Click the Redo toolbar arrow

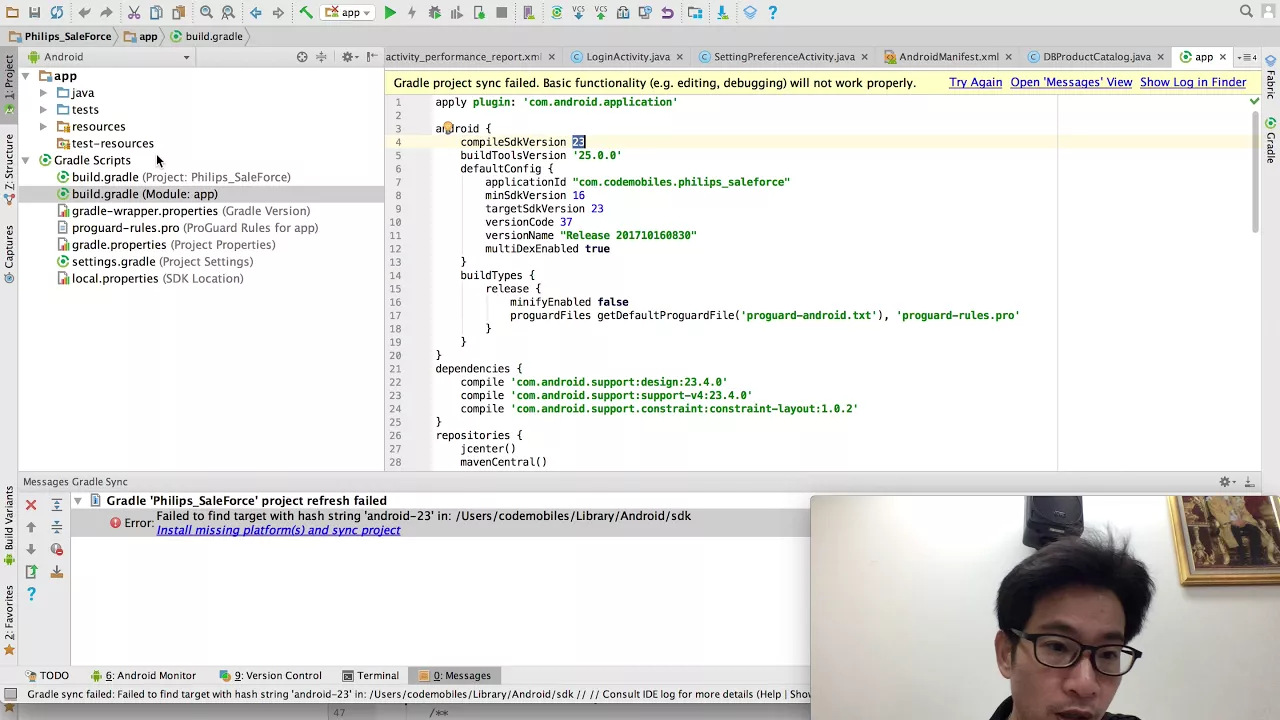click(106, 13)
